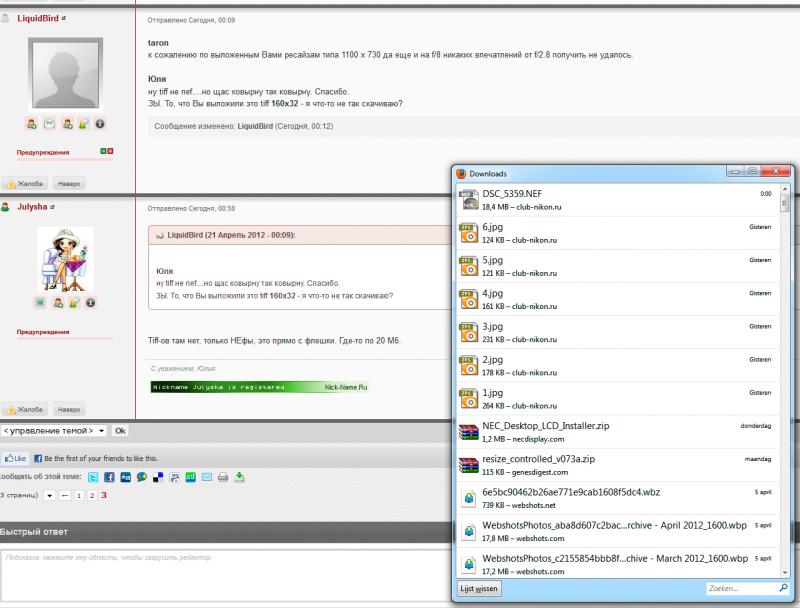Select the 6e5bc90462b26ae771e9cab1608f5dc4.wbz download
The image size is (800, 608).
(618, 498)
